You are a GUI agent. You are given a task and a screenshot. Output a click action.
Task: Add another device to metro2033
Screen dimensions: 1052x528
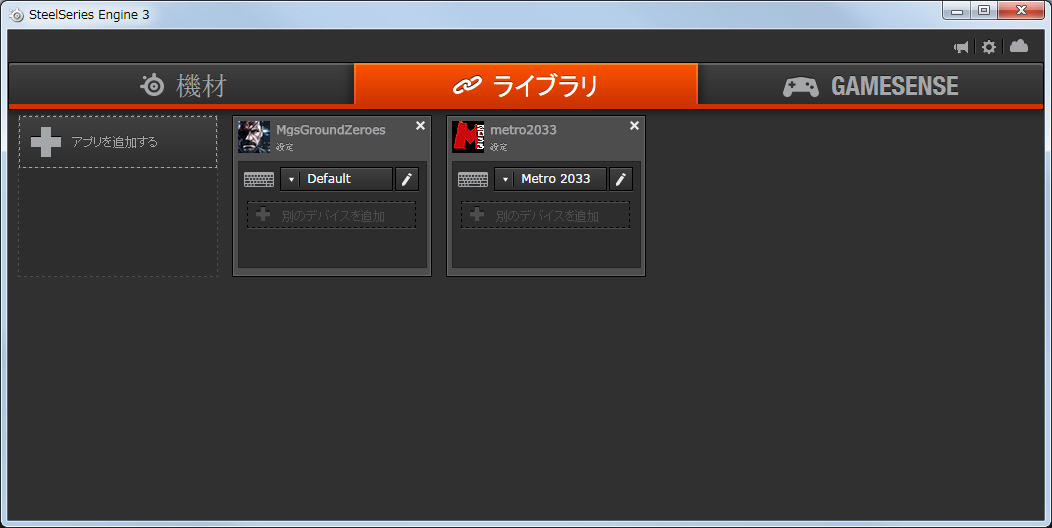pos(545,215)
